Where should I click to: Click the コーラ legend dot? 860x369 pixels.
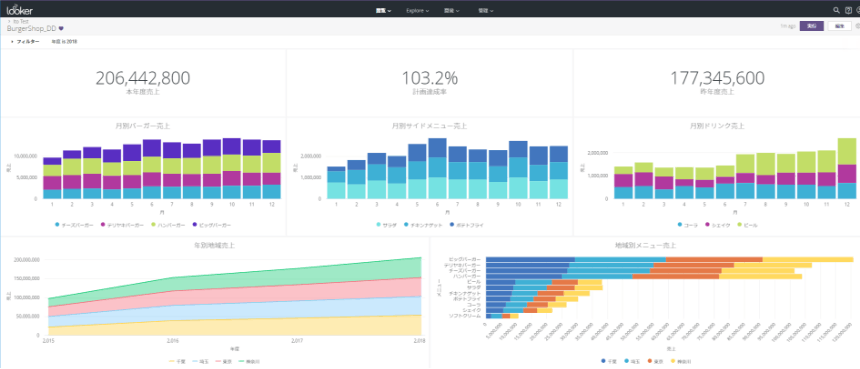(x=680, y=225)
